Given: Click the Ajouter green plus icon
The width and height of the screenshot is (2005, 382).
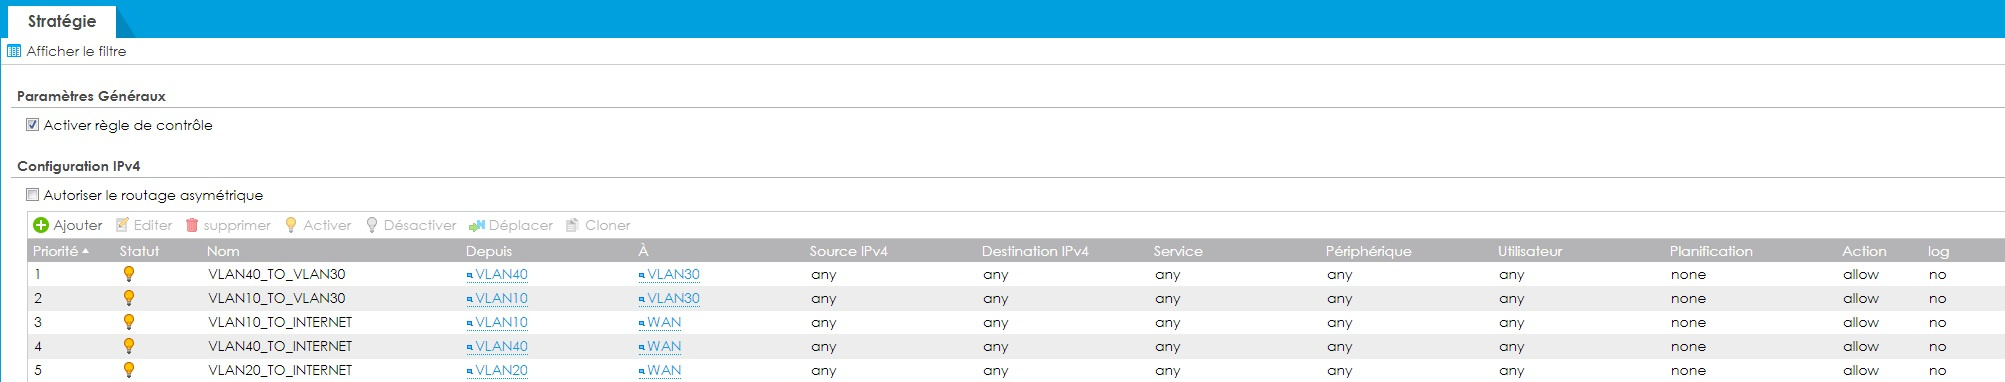Looking at the screenshot, I should tap(41, 225).
